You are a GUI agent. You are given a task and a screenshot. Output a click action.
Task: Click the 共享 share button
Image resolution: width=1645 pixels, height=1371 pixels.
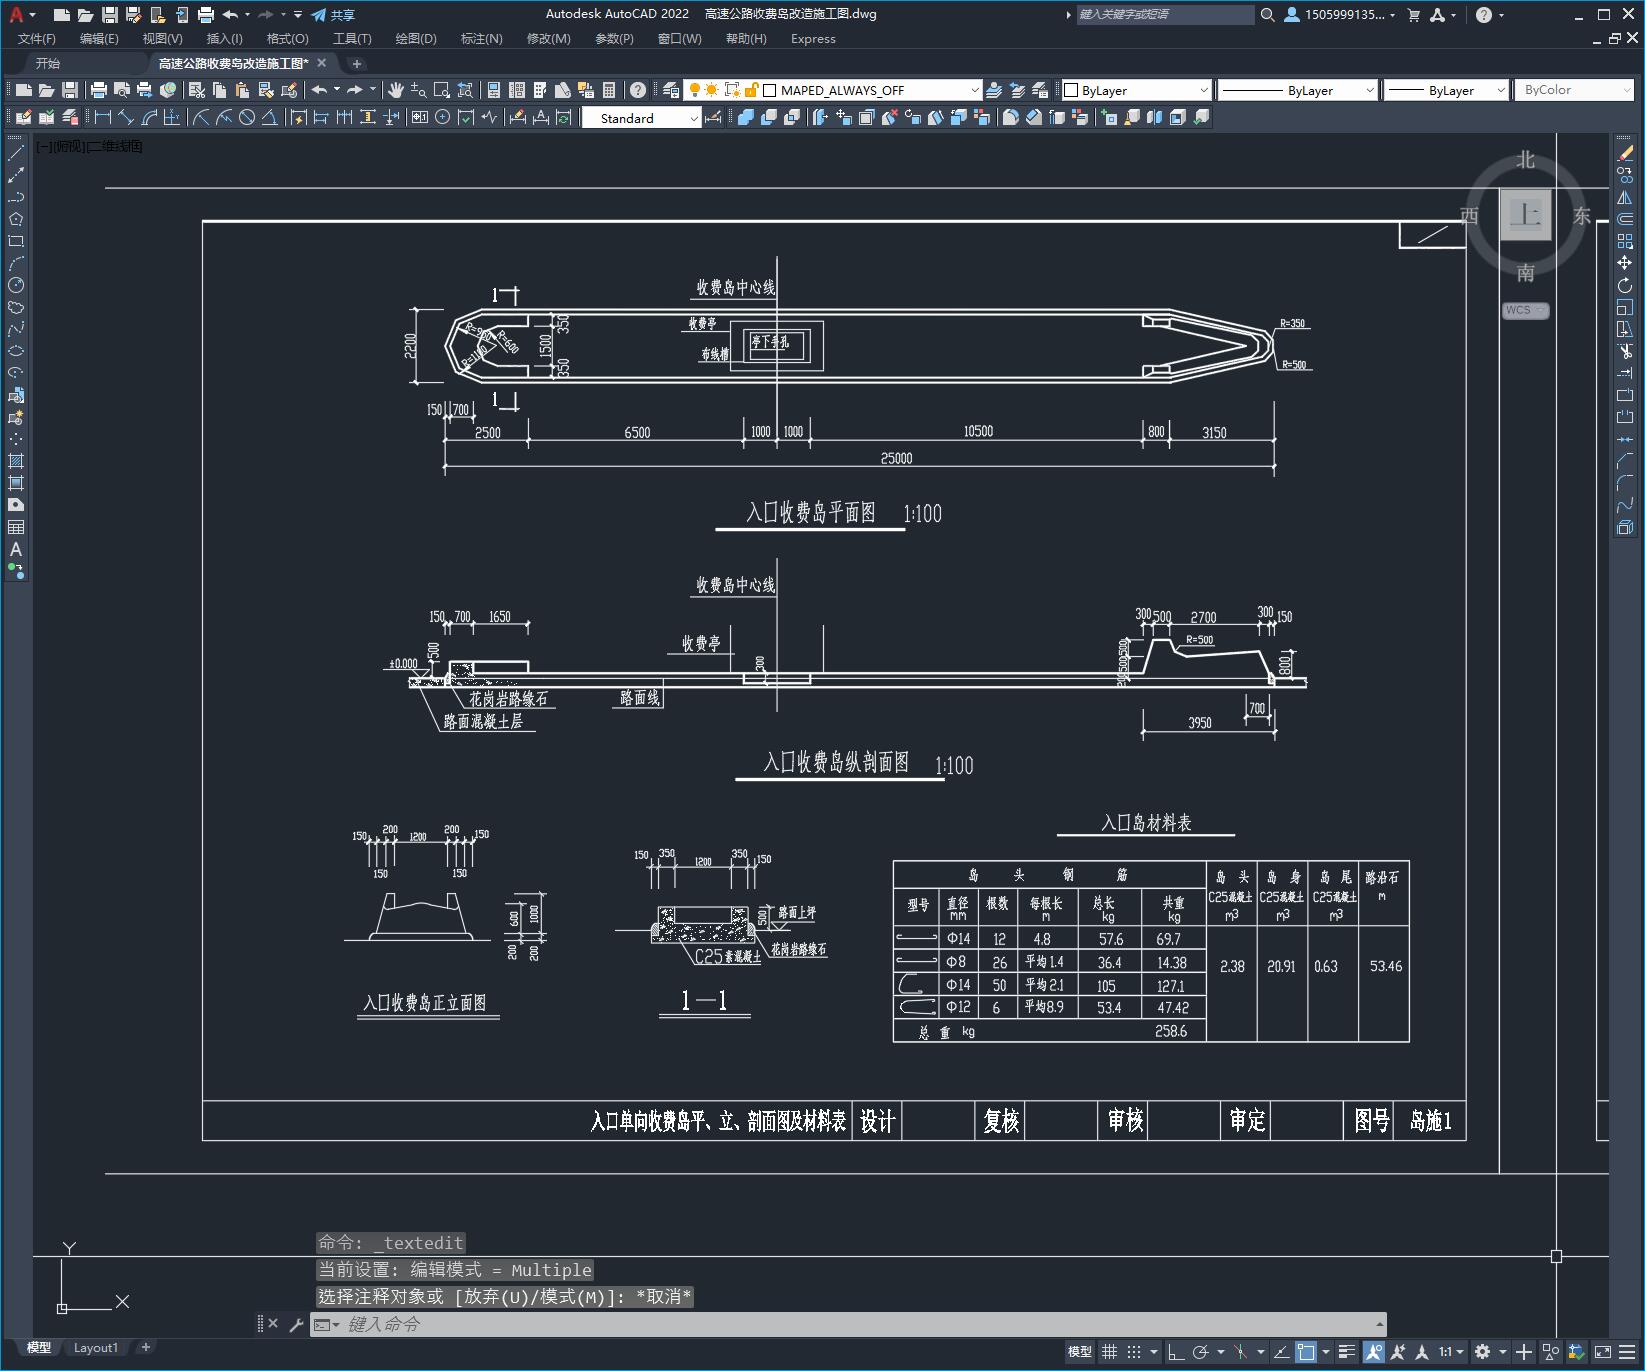click(x=333, y=15)
